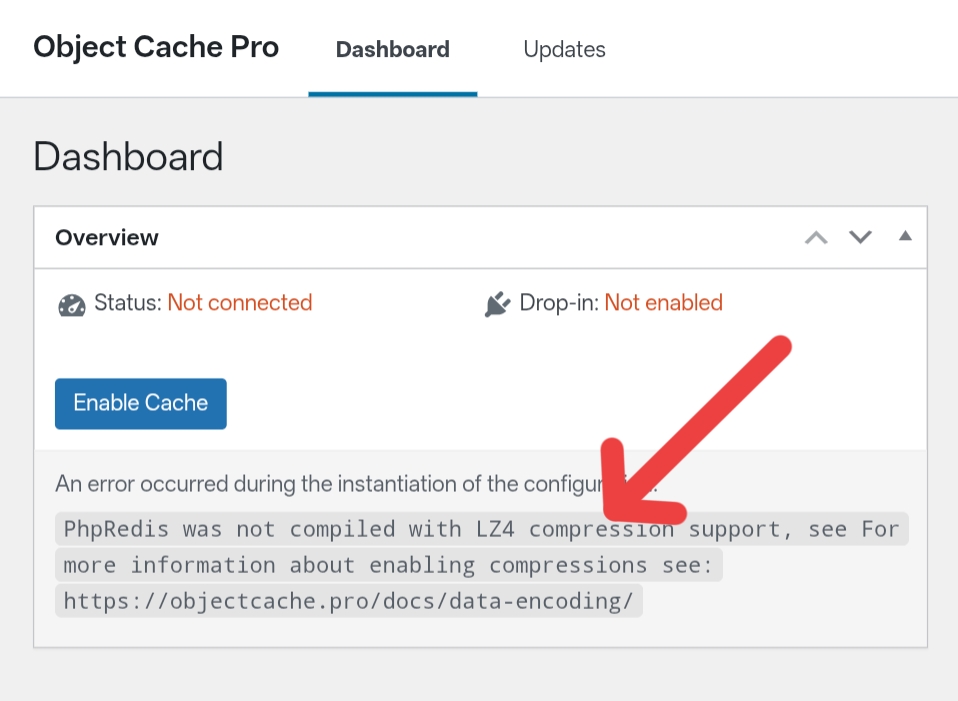Move Overview panel up with chevron
The image size is (958, 701).
tap(817, 237)
